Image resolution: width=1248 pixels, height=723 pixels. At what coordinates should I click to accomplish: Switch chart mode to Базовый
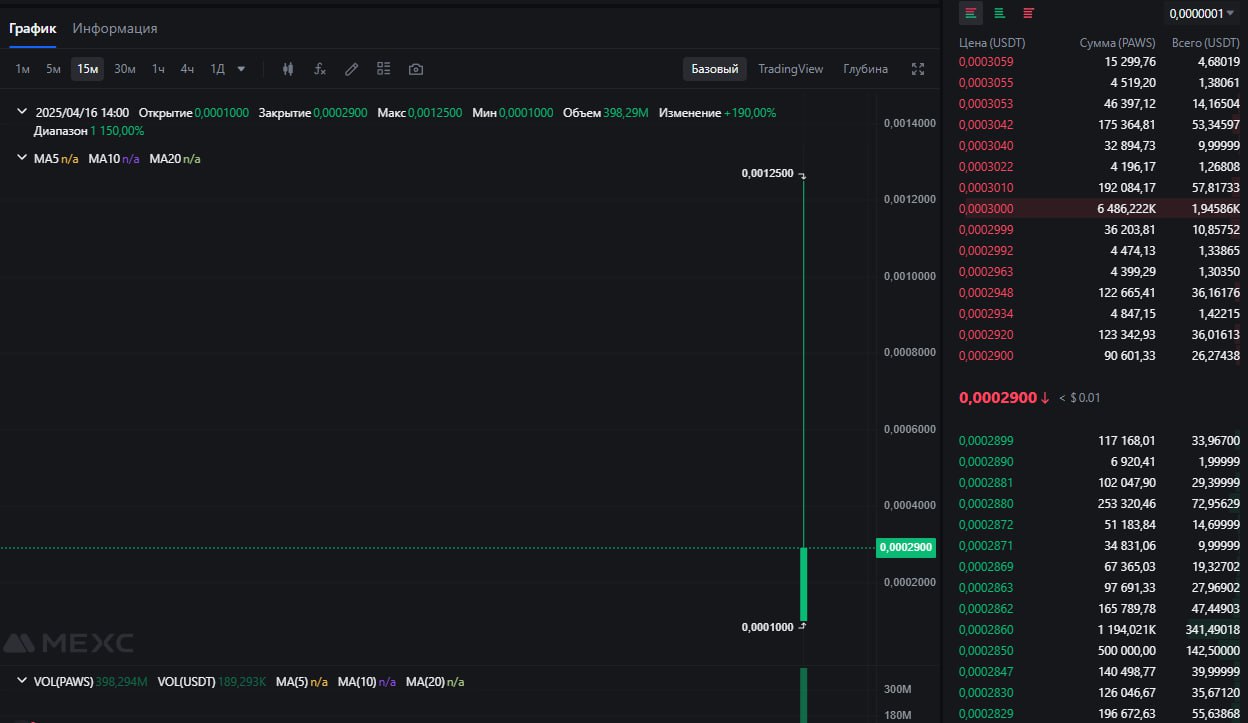(x=715, y=69)
